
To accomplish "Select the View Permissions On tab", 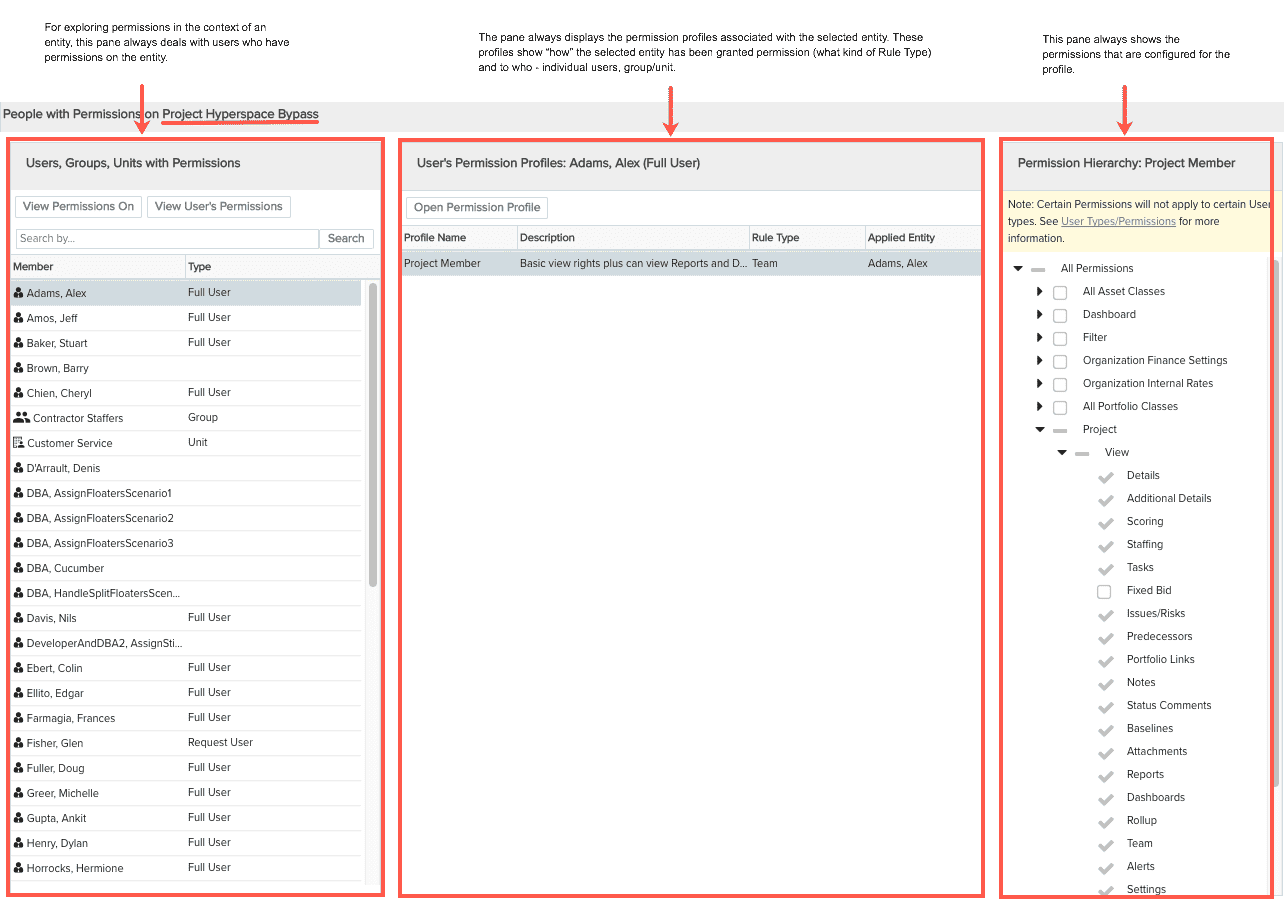I will [77, 206].
